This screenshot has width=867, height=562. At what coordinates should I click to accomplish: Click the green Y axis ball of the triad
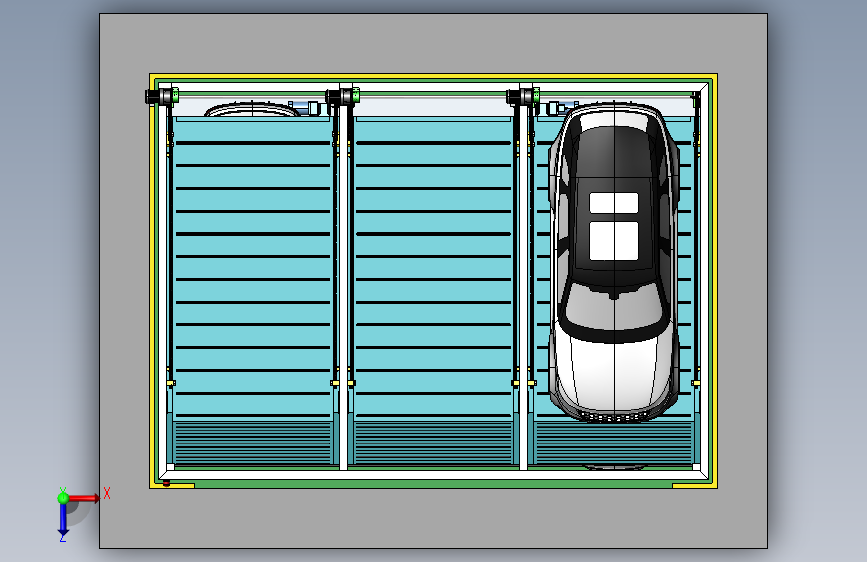click(63, 497)
